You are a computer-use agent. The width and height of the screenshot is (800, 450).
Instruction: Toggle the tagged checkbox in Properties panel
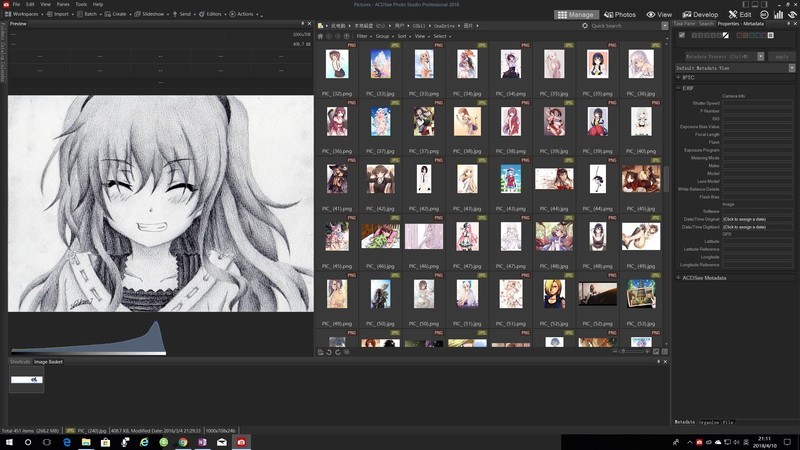click(682, 35)
